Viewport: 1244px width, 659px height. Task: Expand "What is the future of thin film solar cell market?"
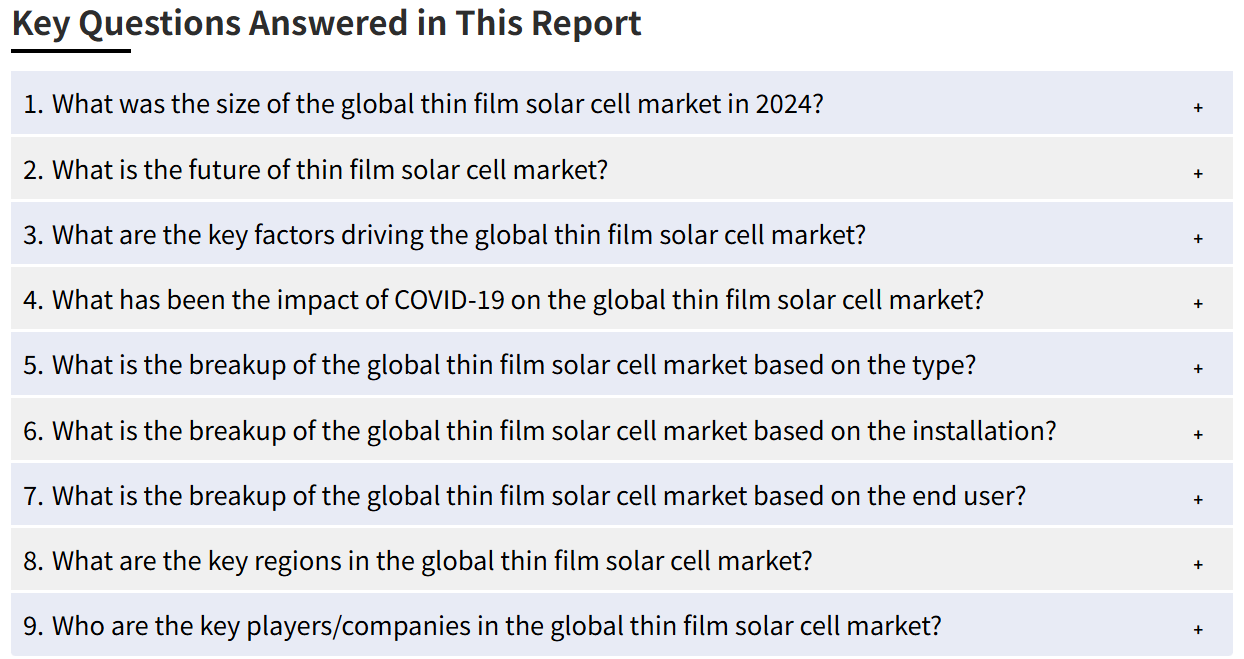621,169
